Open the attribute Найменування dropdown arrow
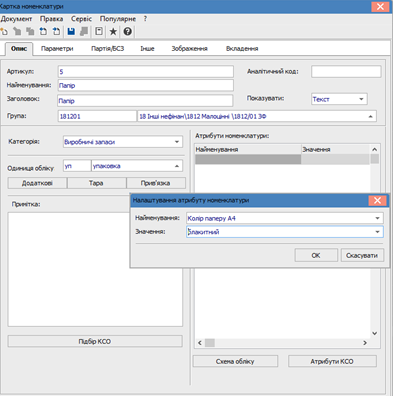This screenshot has height=396, width=393. pos(377,218)
